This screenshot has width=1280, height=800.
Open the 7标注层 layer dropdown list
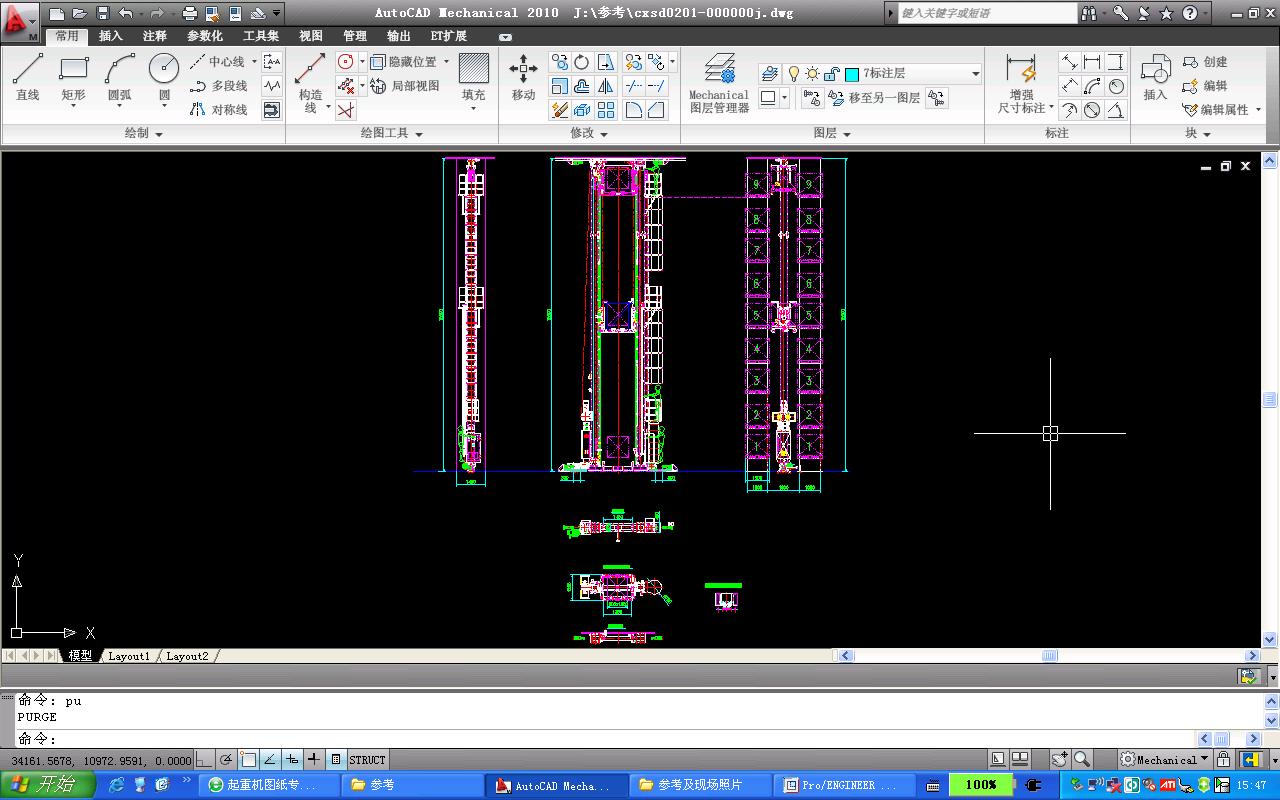pos(976,74)
